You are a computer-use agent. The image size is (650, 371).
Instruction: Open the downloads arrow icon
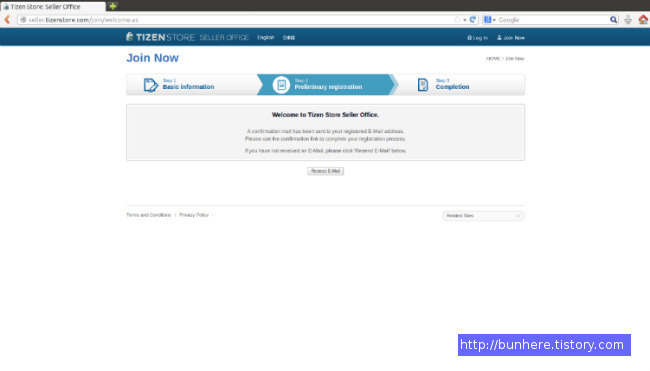point(628,19)
